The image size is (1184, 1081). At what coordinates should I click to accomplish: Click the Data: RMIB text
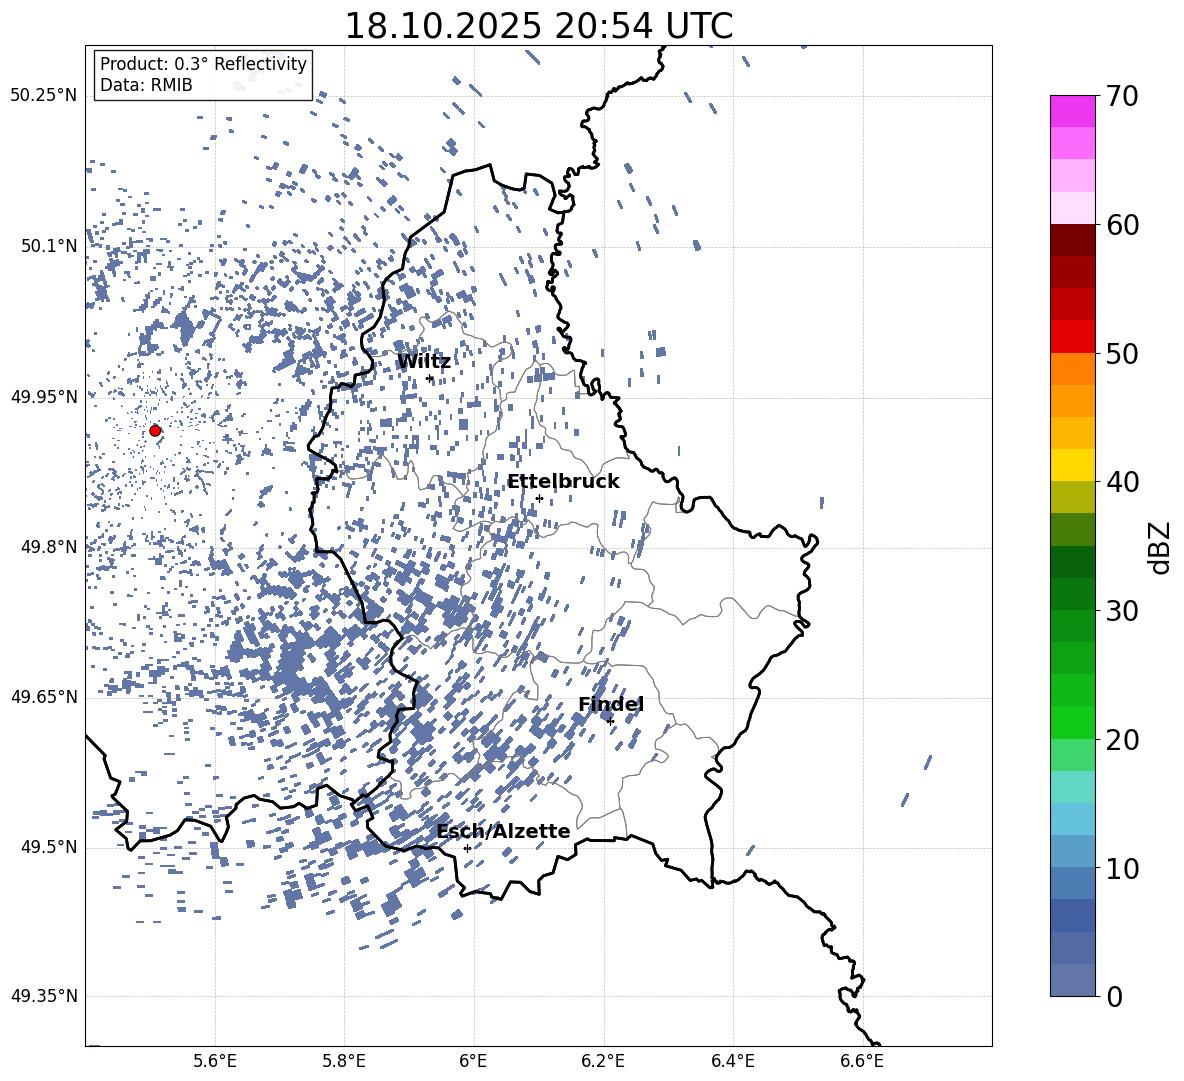pyautogui.click(x=146, y=85)
